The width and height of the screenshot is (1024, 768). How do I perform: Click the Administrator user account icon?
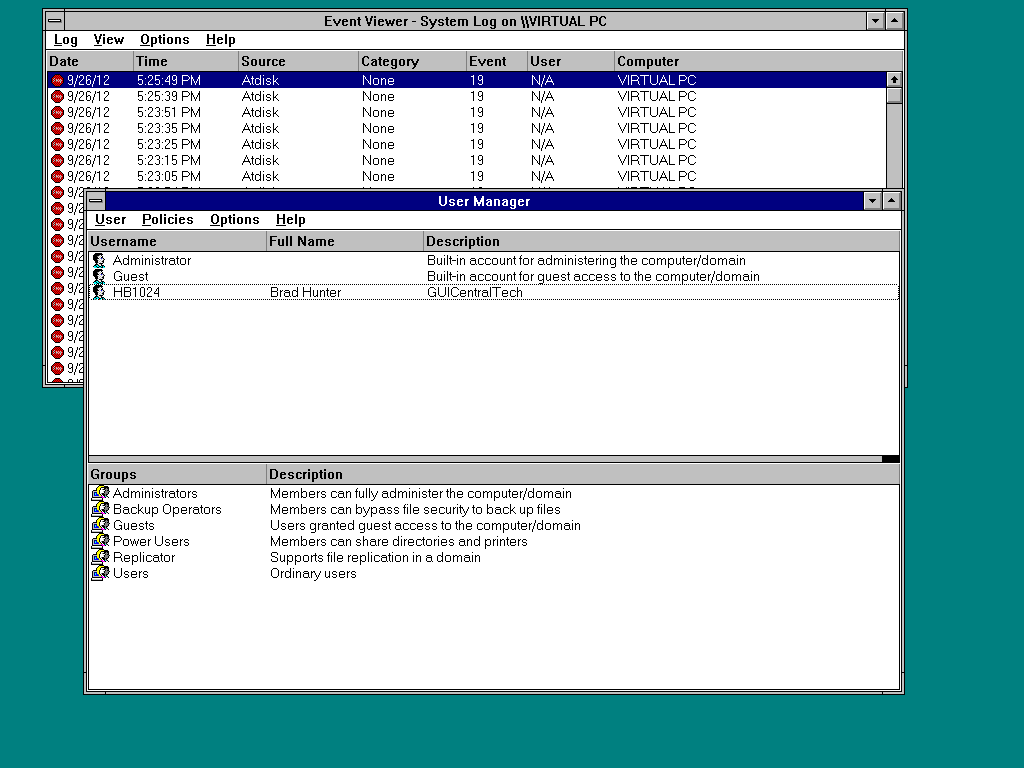coord(99,261)
